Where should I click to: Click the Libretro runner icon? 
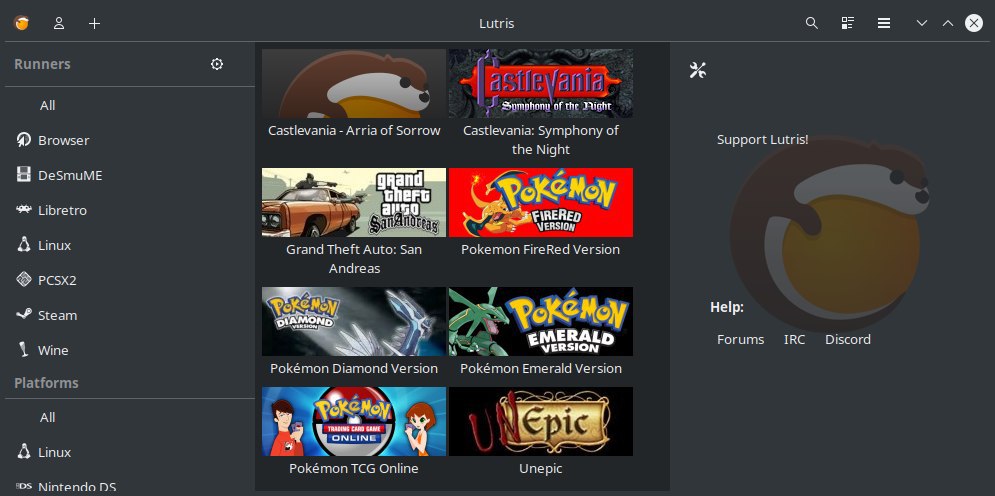click(x=24, y=209)
